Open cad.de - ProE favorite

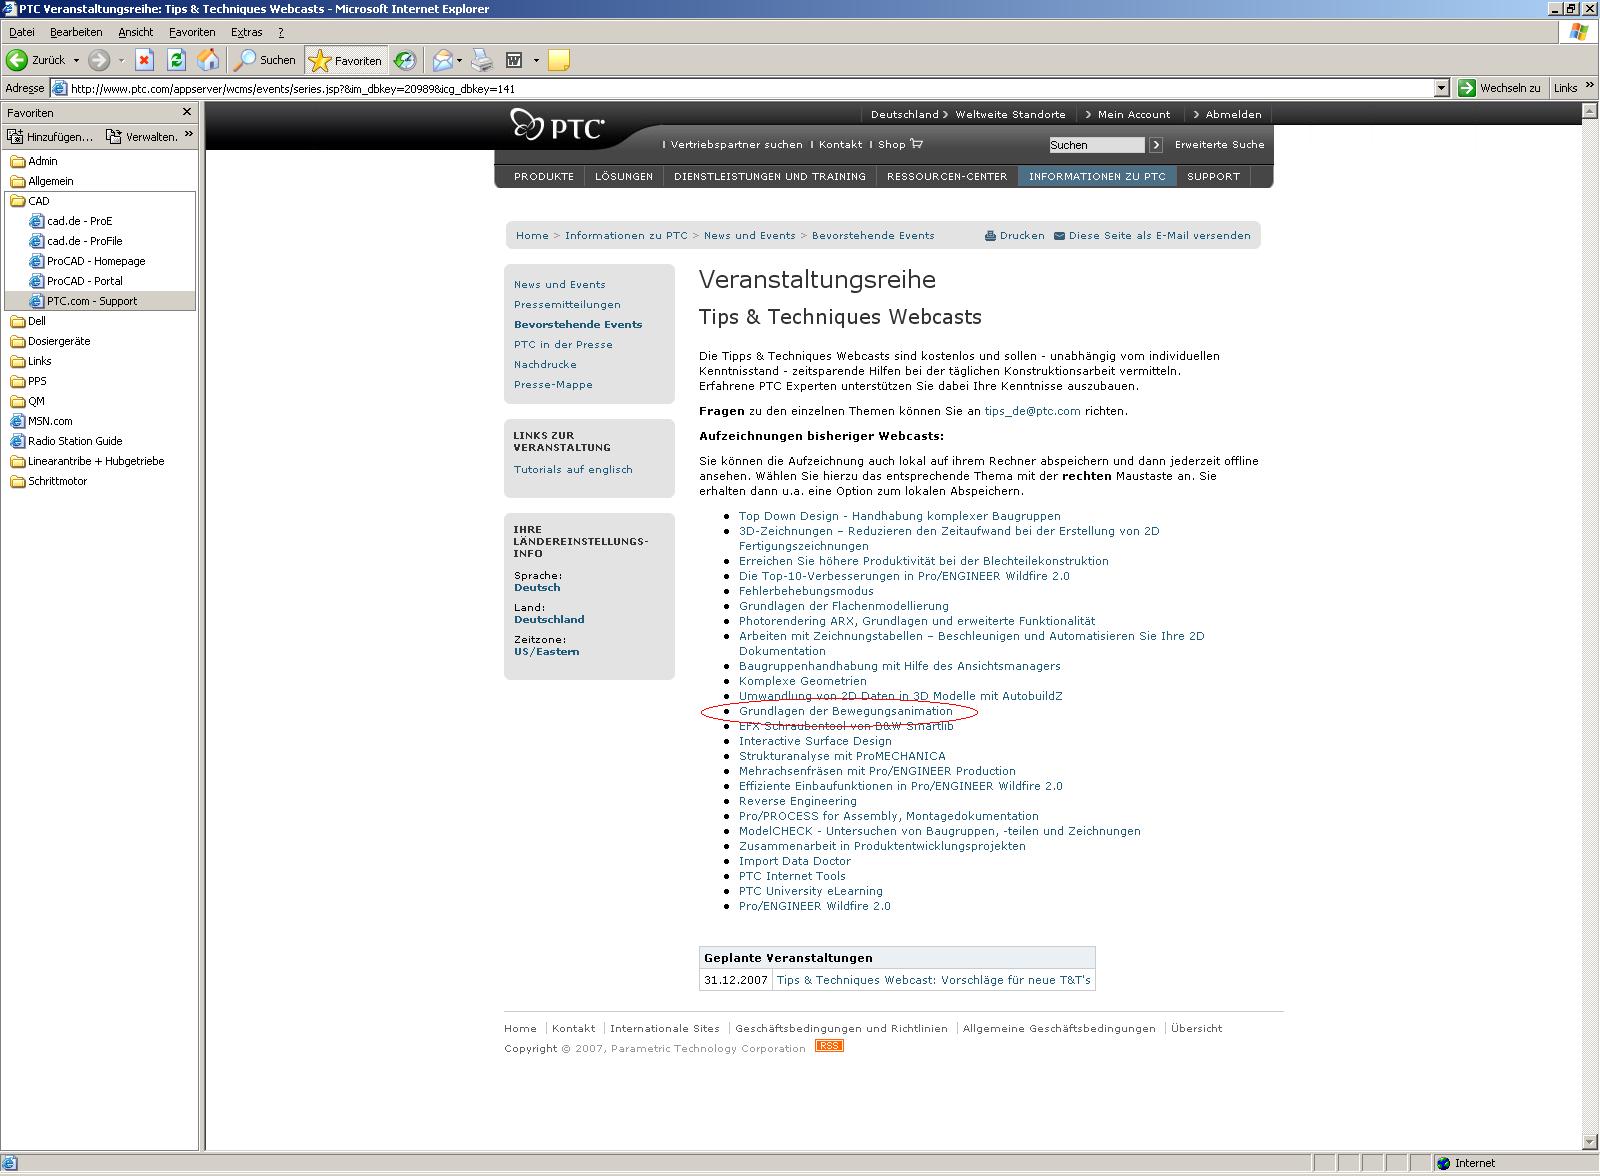[x=71, y=221]
